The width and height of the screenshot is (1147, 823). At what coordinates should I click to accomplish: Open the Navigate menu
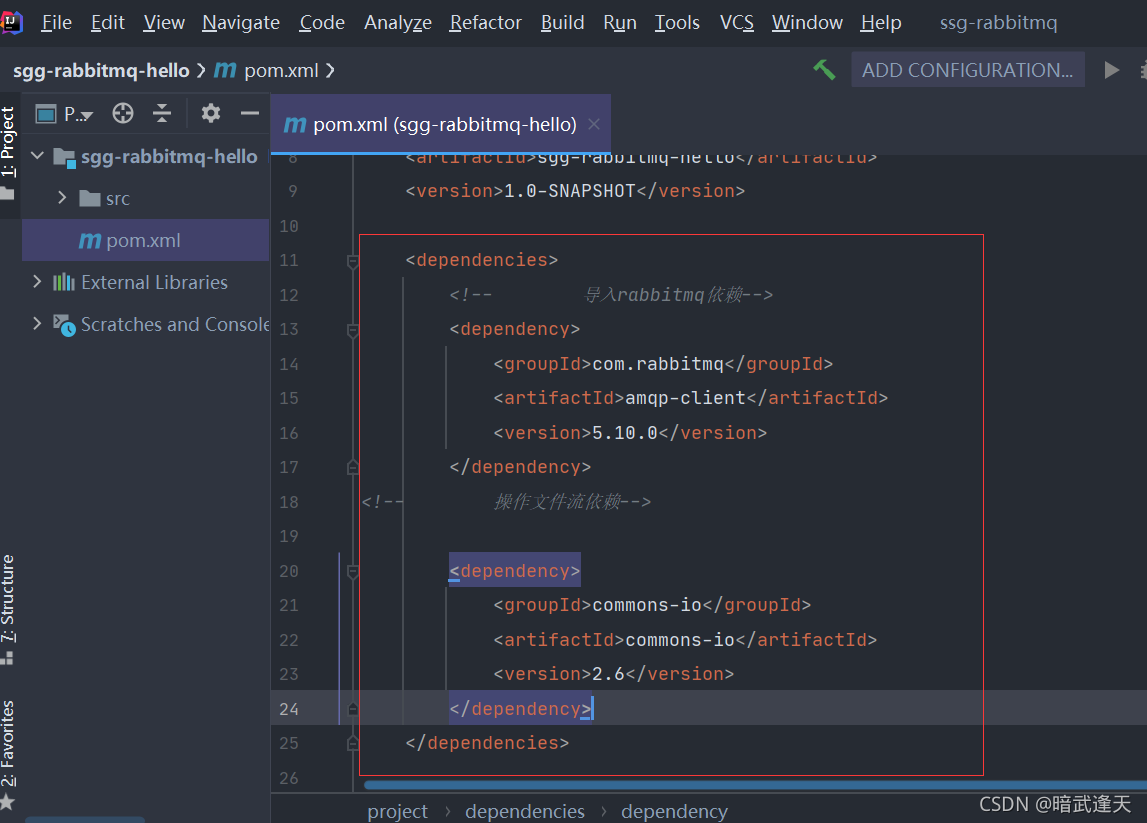pos(241,23)
